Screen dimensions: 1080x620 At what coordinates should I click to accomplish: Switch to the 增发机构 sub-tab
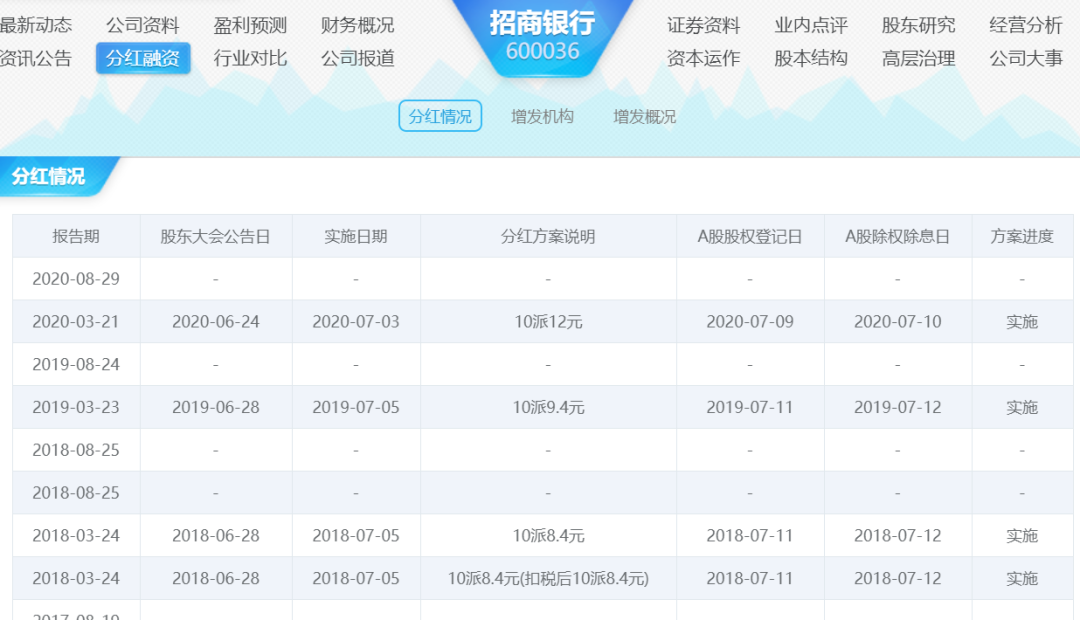tap(542, 116)
